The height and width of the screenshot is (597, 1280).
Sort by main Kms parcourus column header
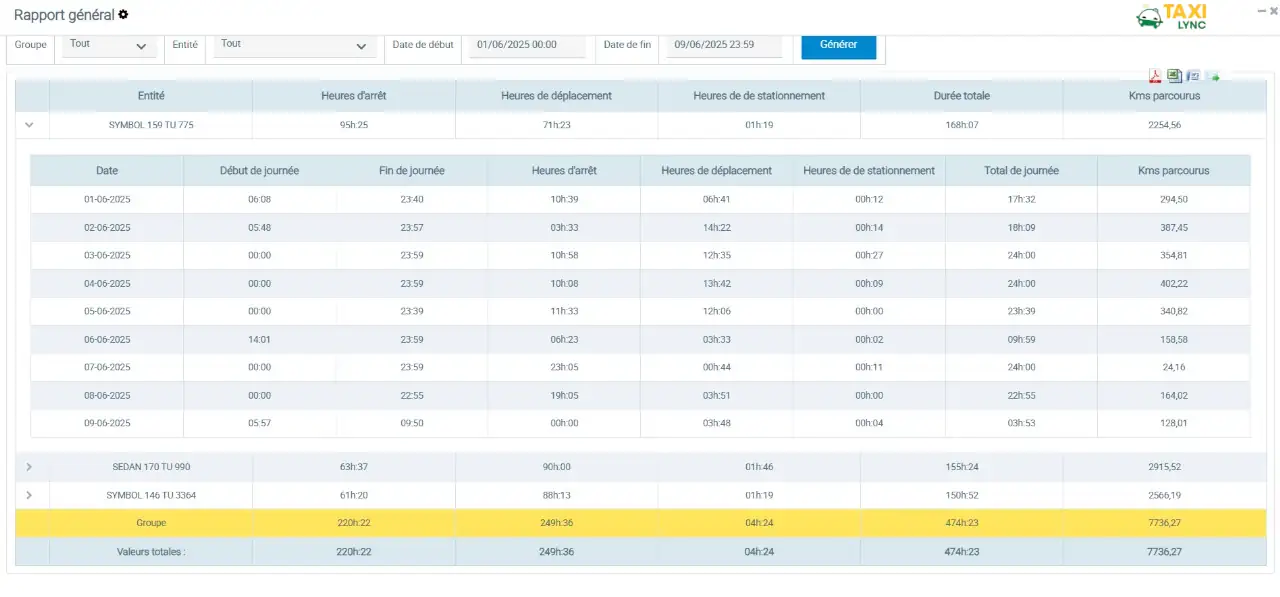point(1165,96)
